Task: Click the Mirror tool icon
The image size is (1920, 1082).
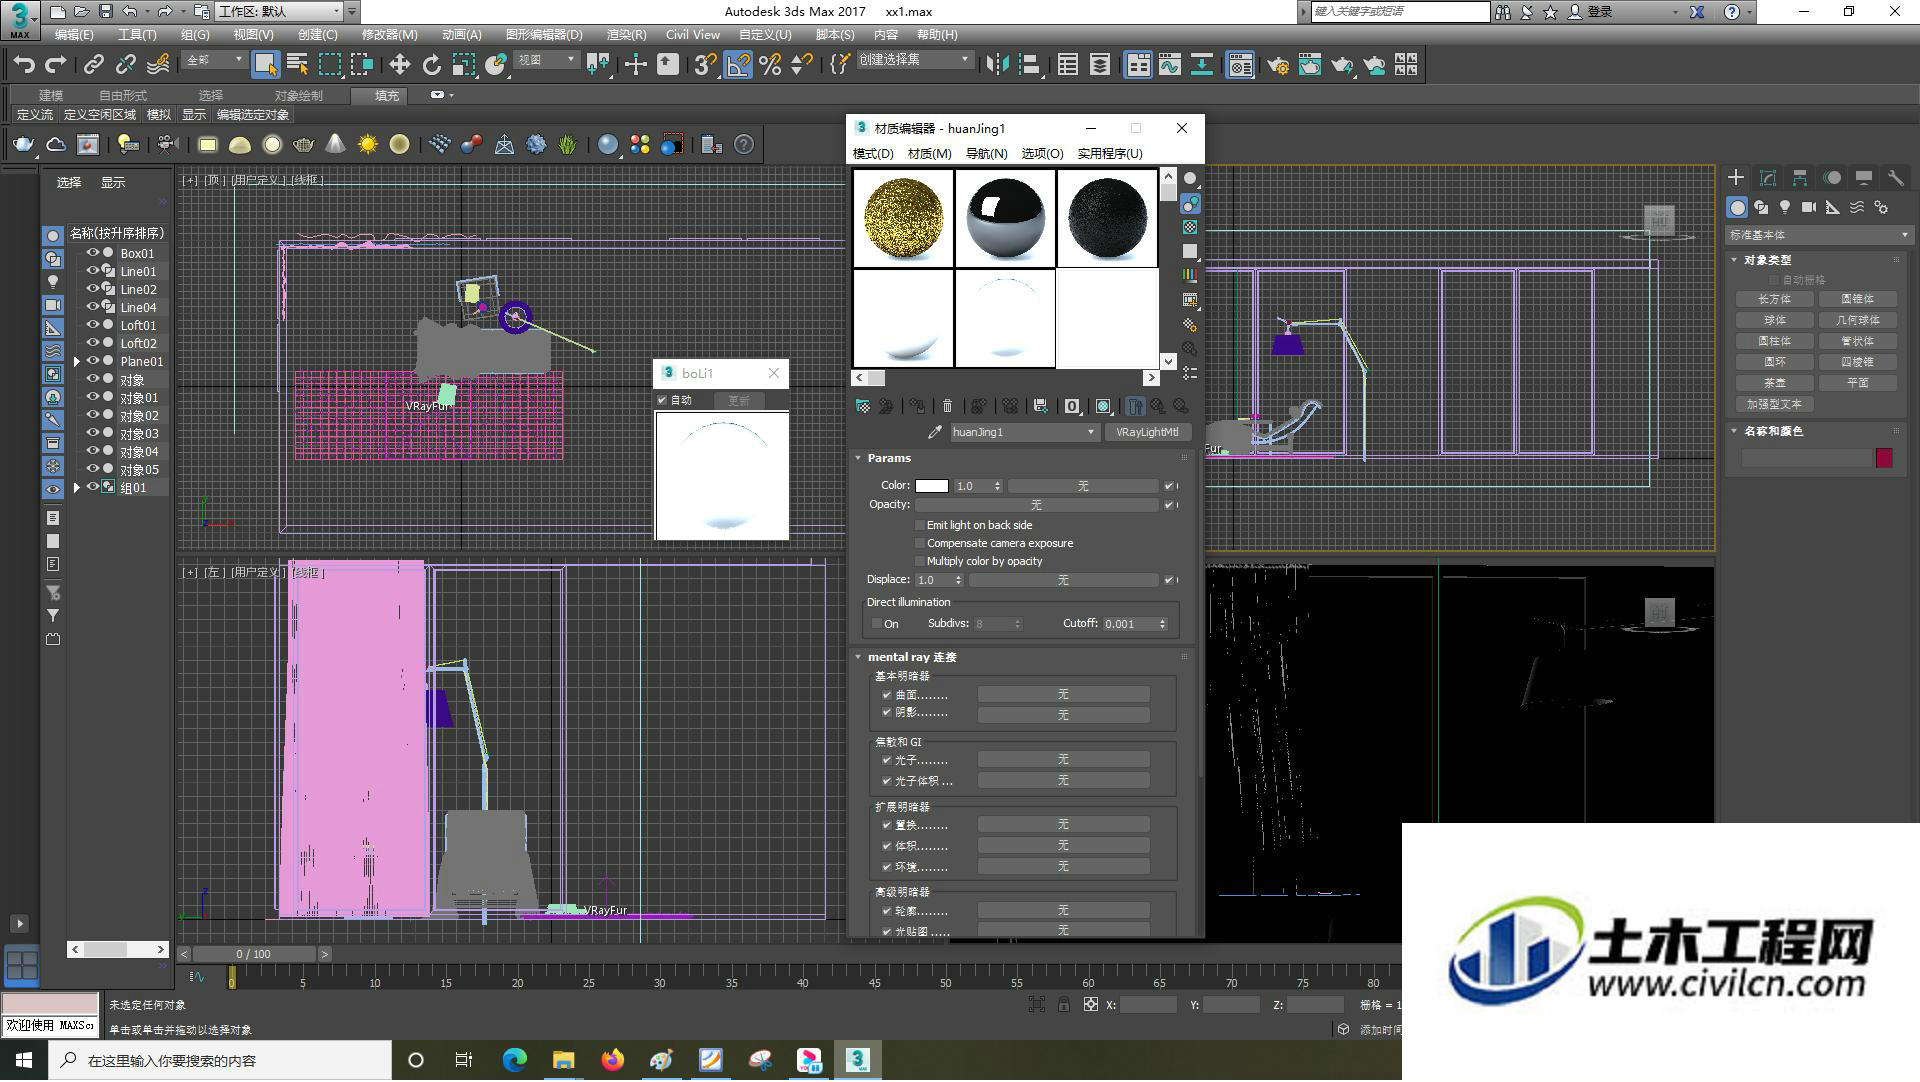Action: 997,65
